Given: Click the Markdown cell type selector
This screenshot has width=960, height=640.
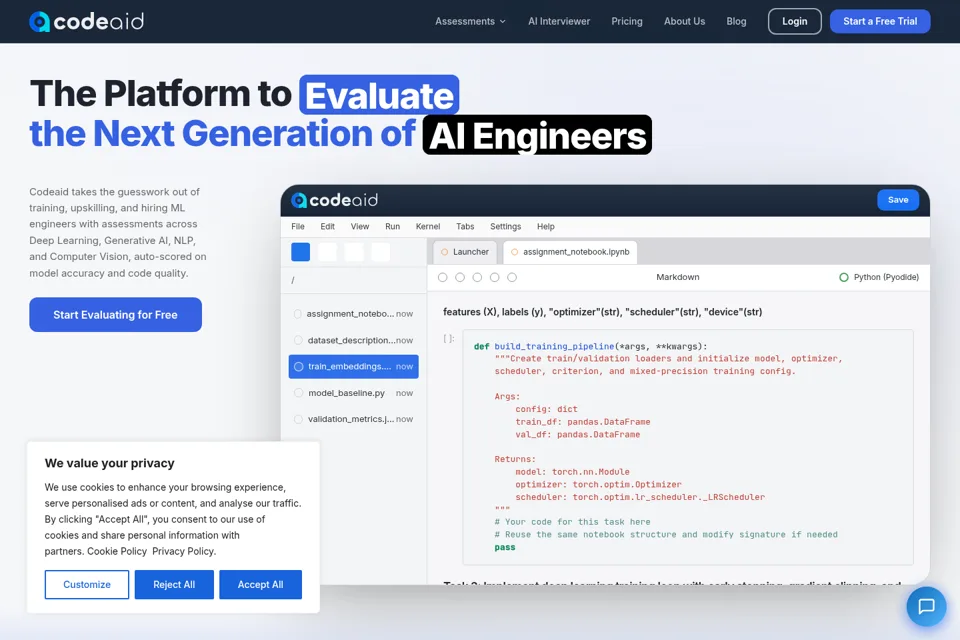Looking at the screenshot, I should (677, 277).
